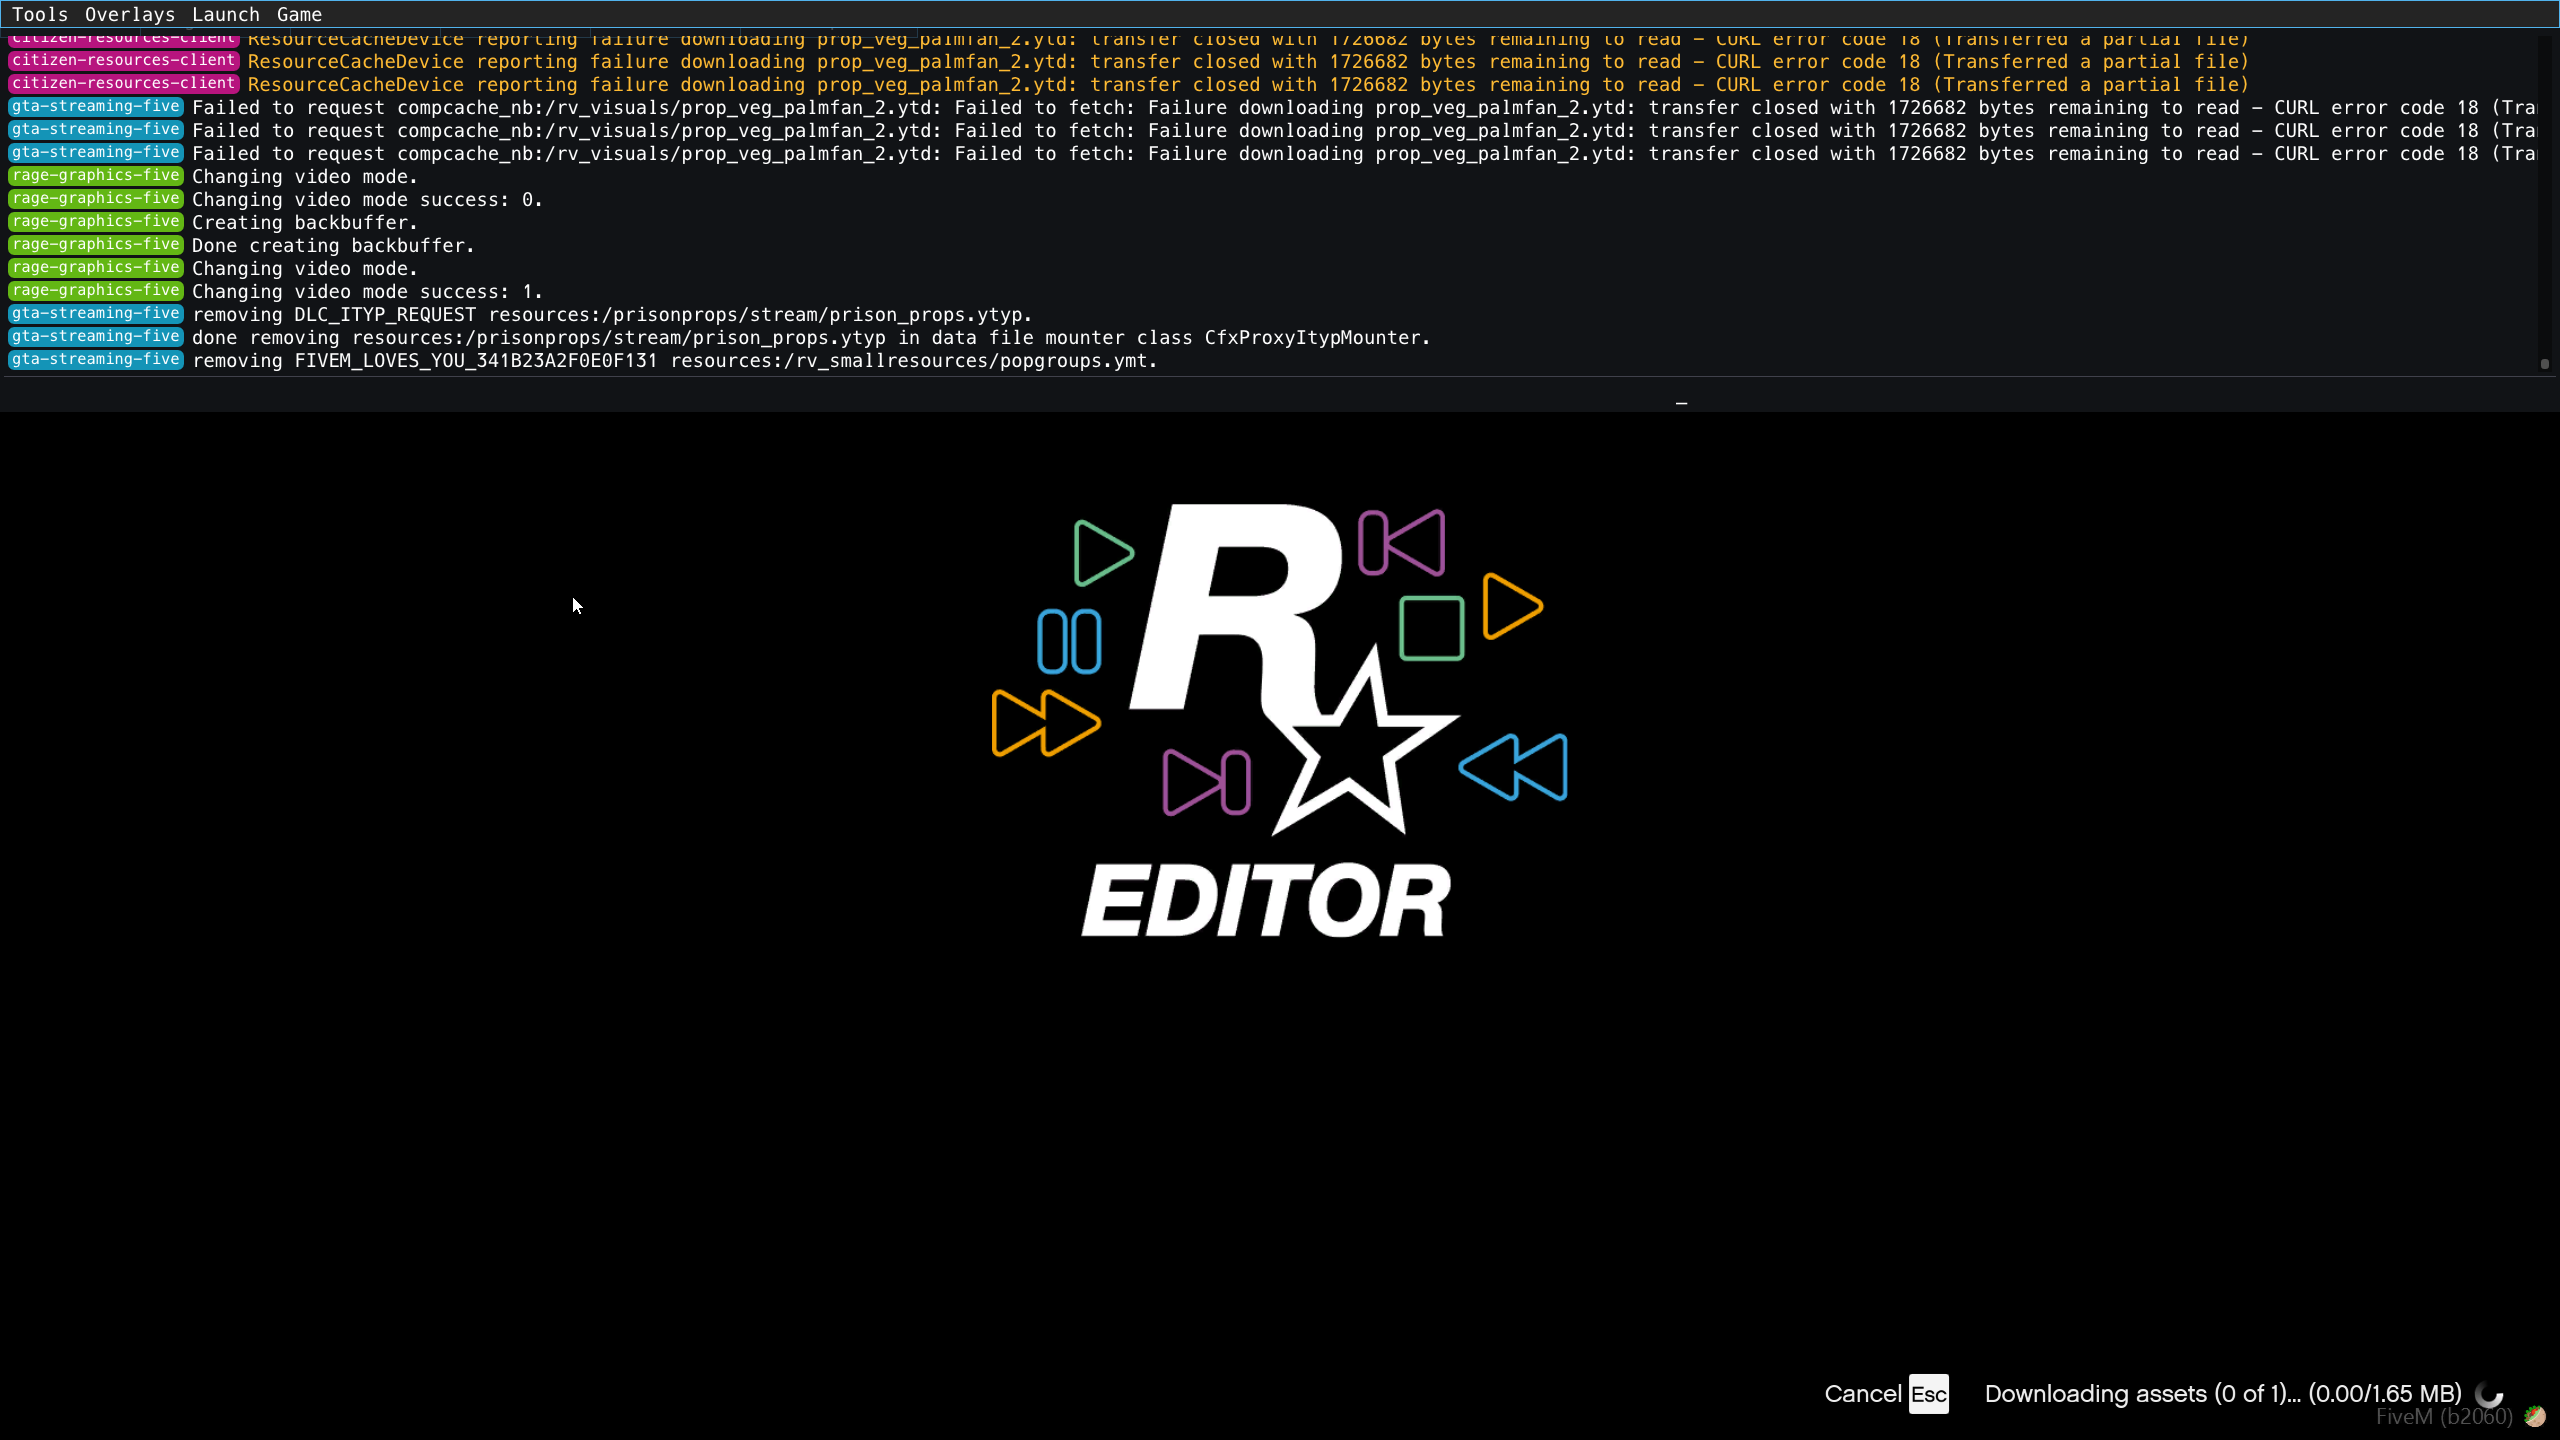Open the Launch menu
The image size is (2560, 1440).
226,14
